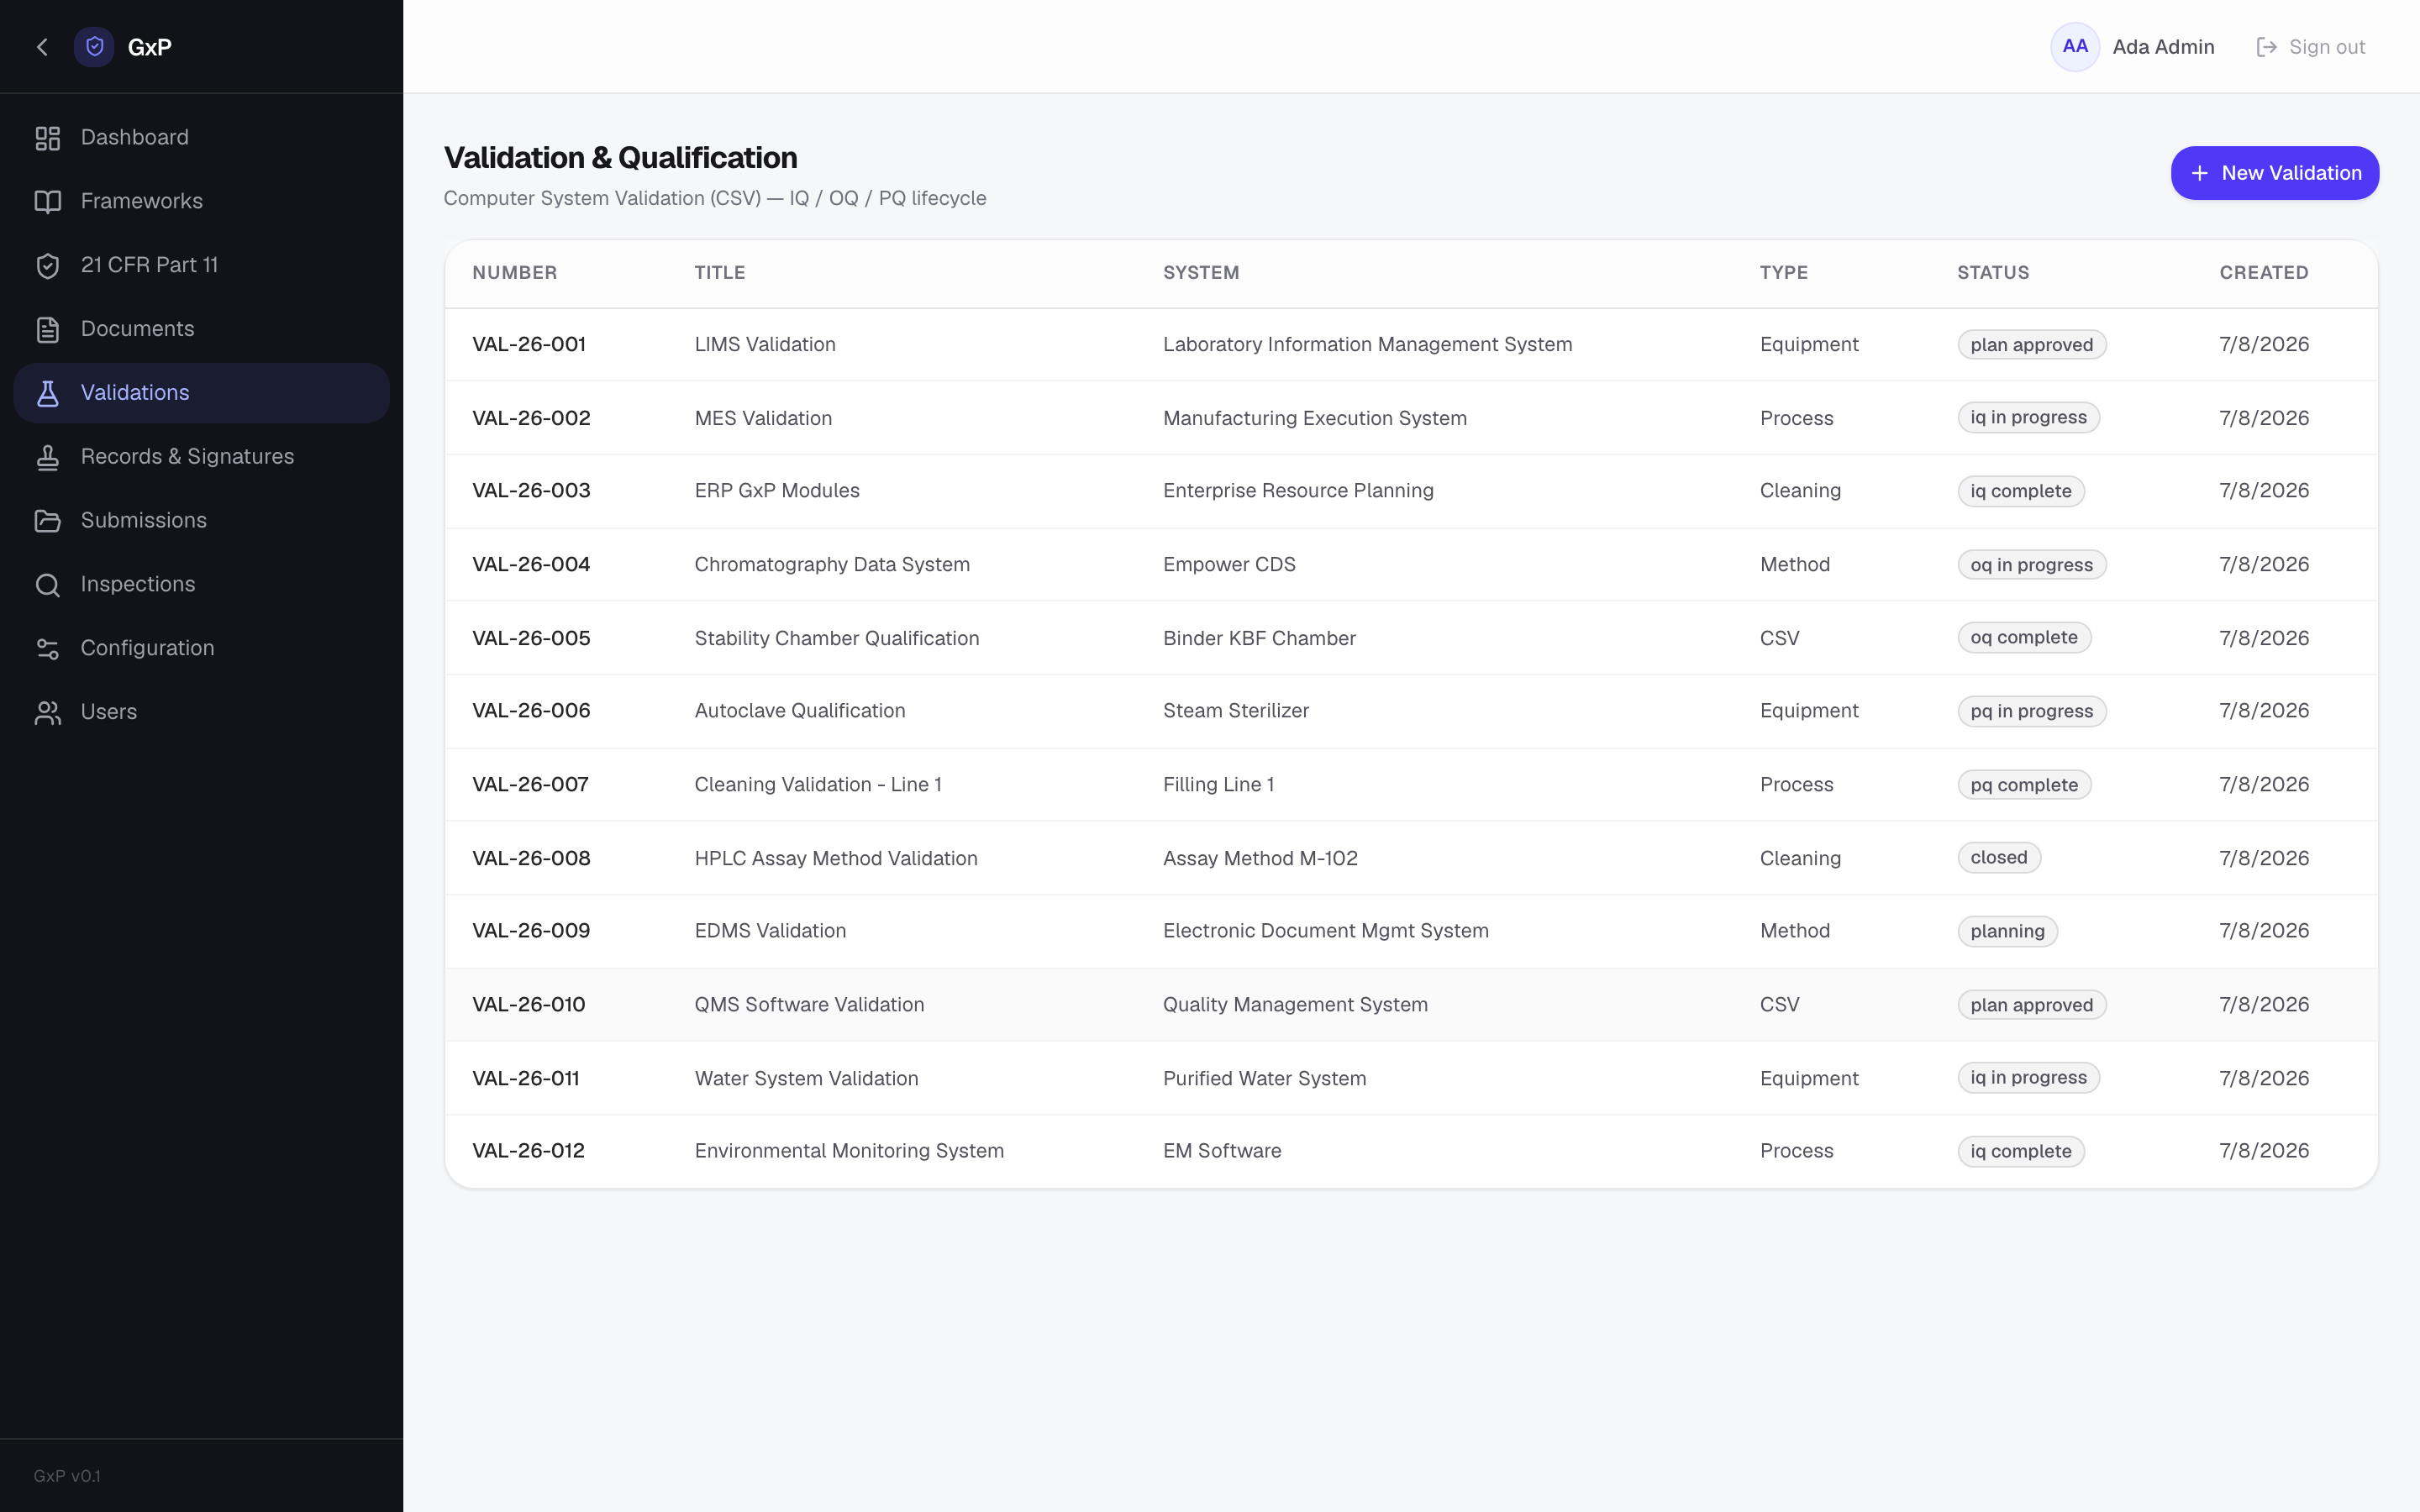Screen dimensions: 2420x1512
Task: Click the New Validation button
Action: click(x=2275, y=173)
